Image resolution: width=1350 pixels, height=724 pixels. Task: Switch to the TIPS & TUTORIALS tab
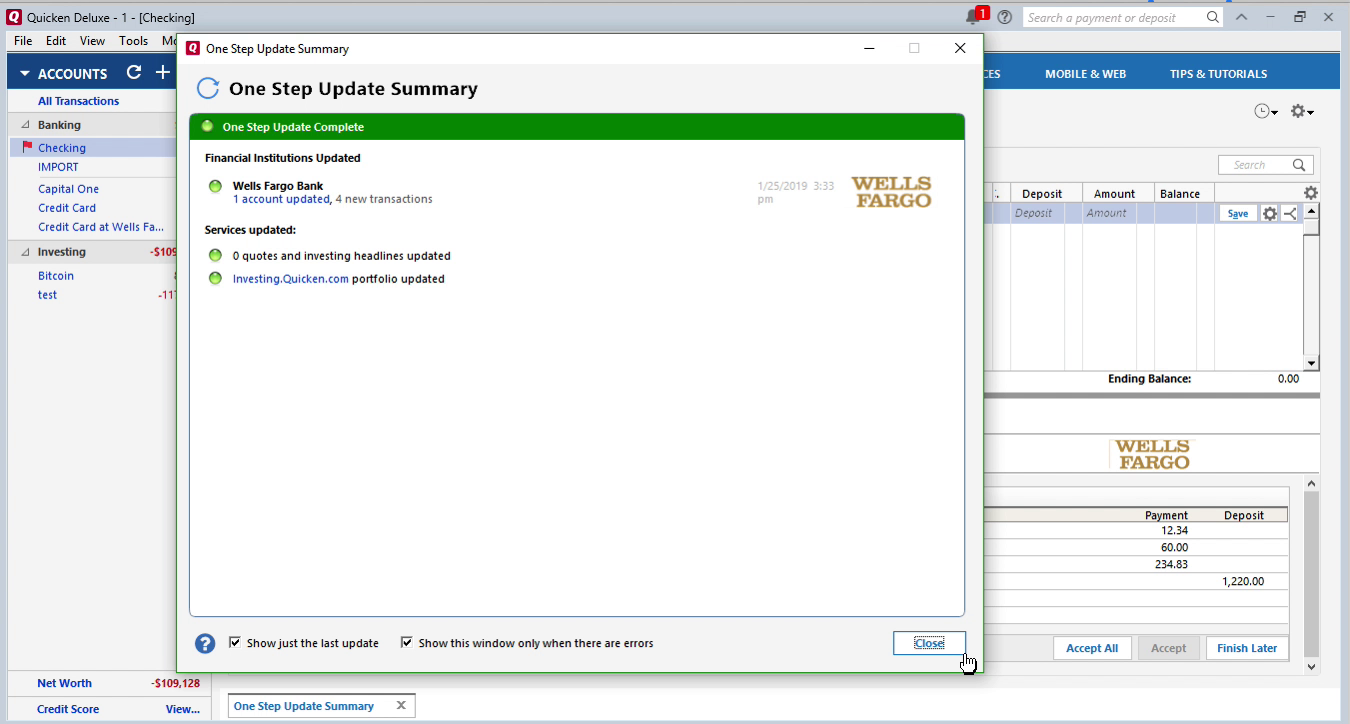click(1218, 74)
